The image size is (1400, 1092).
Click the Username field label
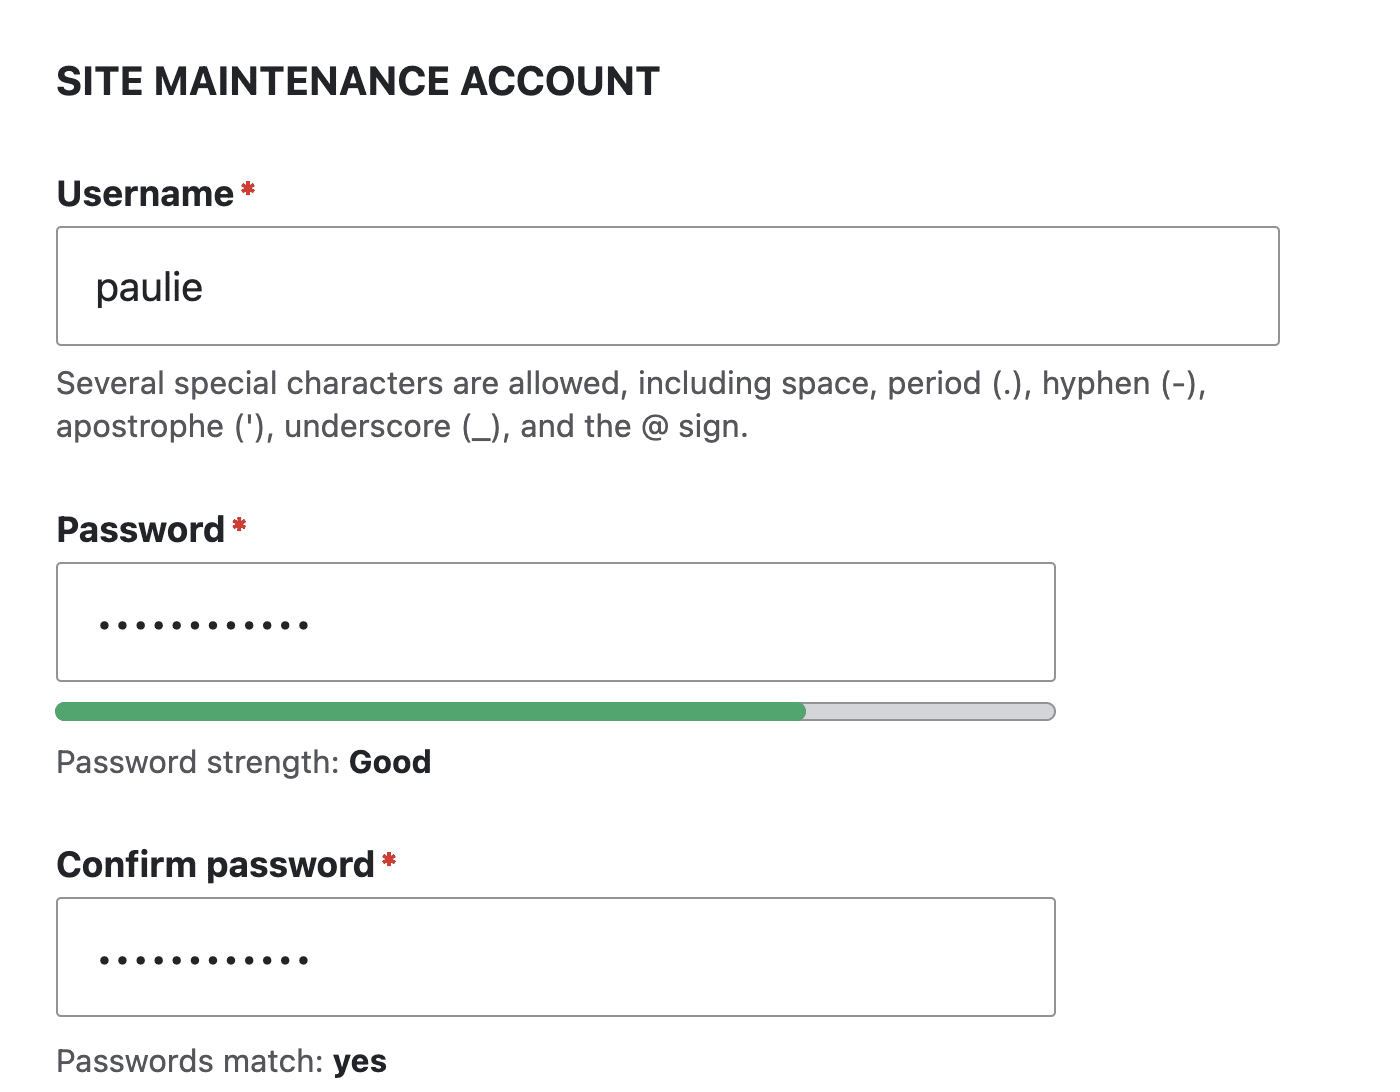147,194
